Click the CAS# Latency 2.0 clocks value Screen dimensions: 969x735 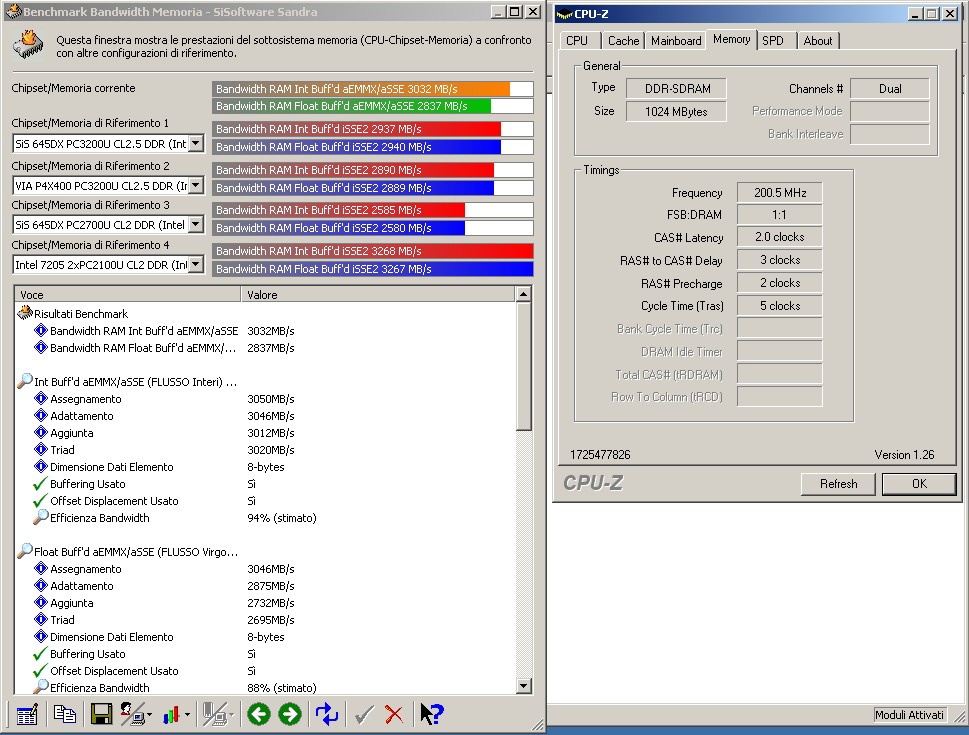click(779, 237)
